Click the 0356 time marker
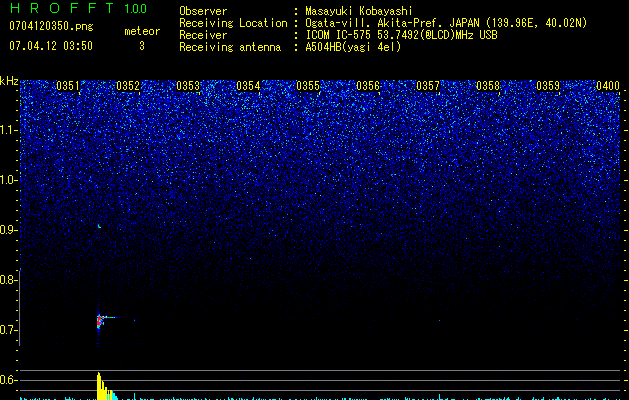 click(x=368, y=86)
